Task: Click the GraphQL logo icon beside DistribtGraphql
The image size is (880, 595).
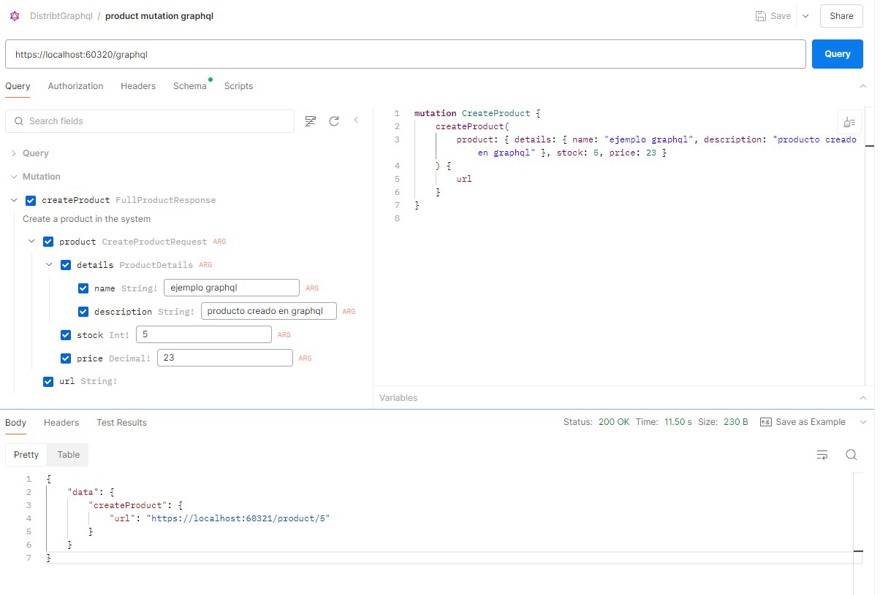Action: click(15, 16)
